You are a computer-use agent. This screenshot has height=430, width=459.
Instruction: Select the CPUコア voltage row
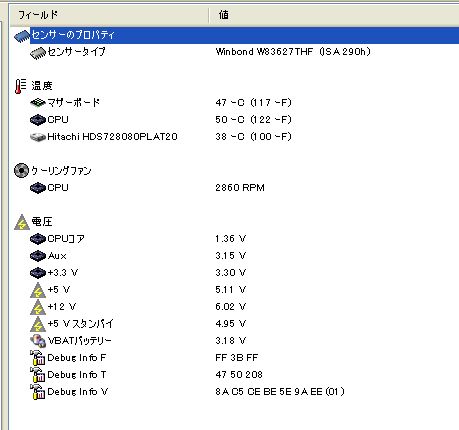click(234, 239)
